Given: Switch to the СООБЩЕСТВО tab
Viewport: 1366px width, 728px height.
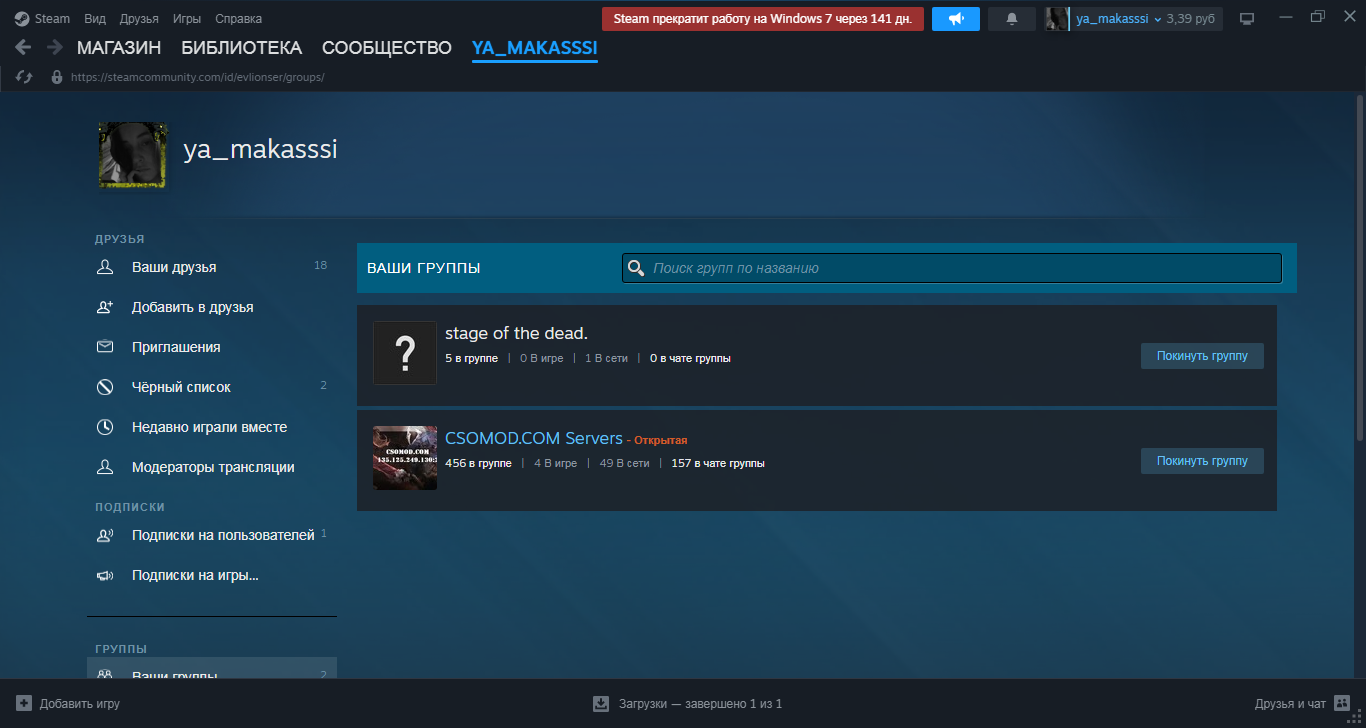Looking at the screenshot, I should pyautogui.click(x=386, y=48).
